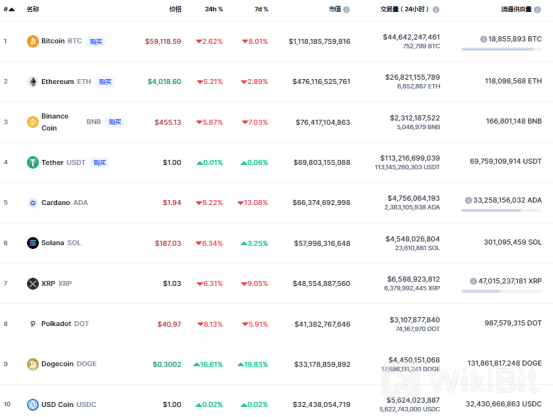Click the Bitcoin coin logo icon
The width and height of the screenshot is (553, 417).
[33, 41]
